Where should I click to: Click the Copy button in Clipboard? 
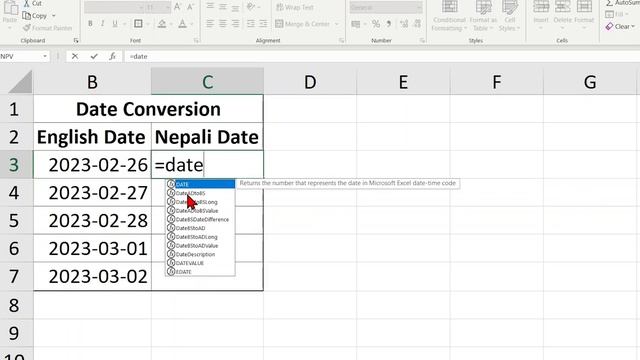[35, 16]
